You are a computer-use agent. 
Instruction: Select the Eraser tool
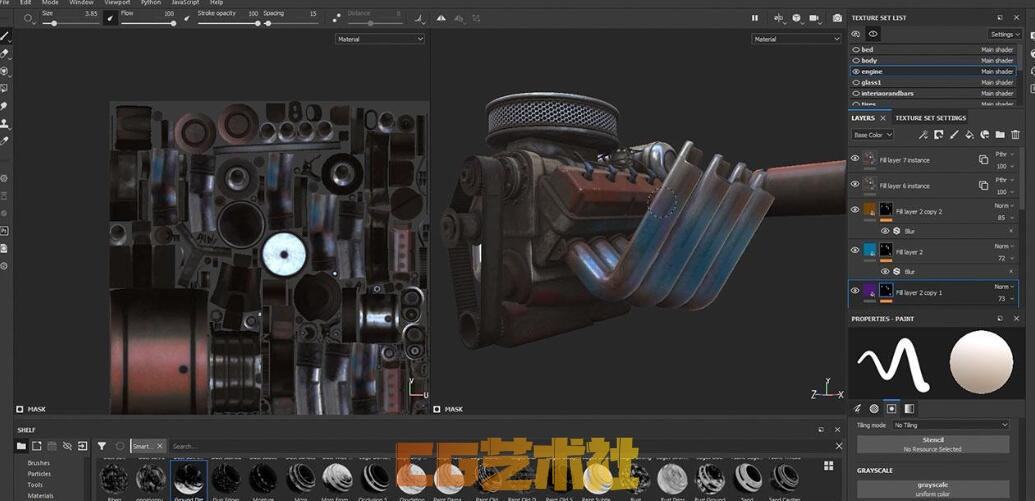(x=5, y=53)
